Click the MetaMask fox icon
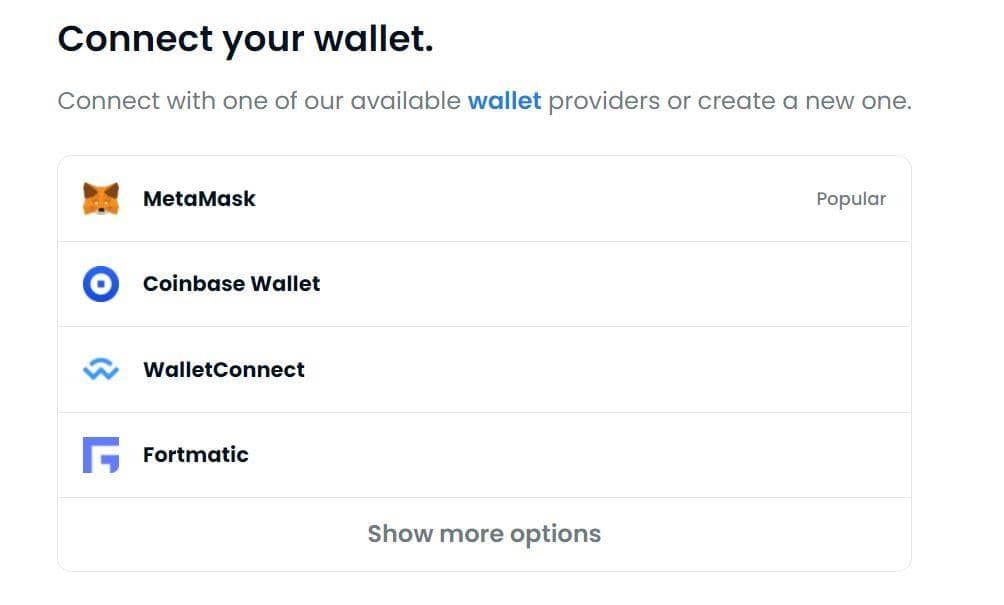The width and height of the screenshot is (1004, 605). [x=101, y=199]
